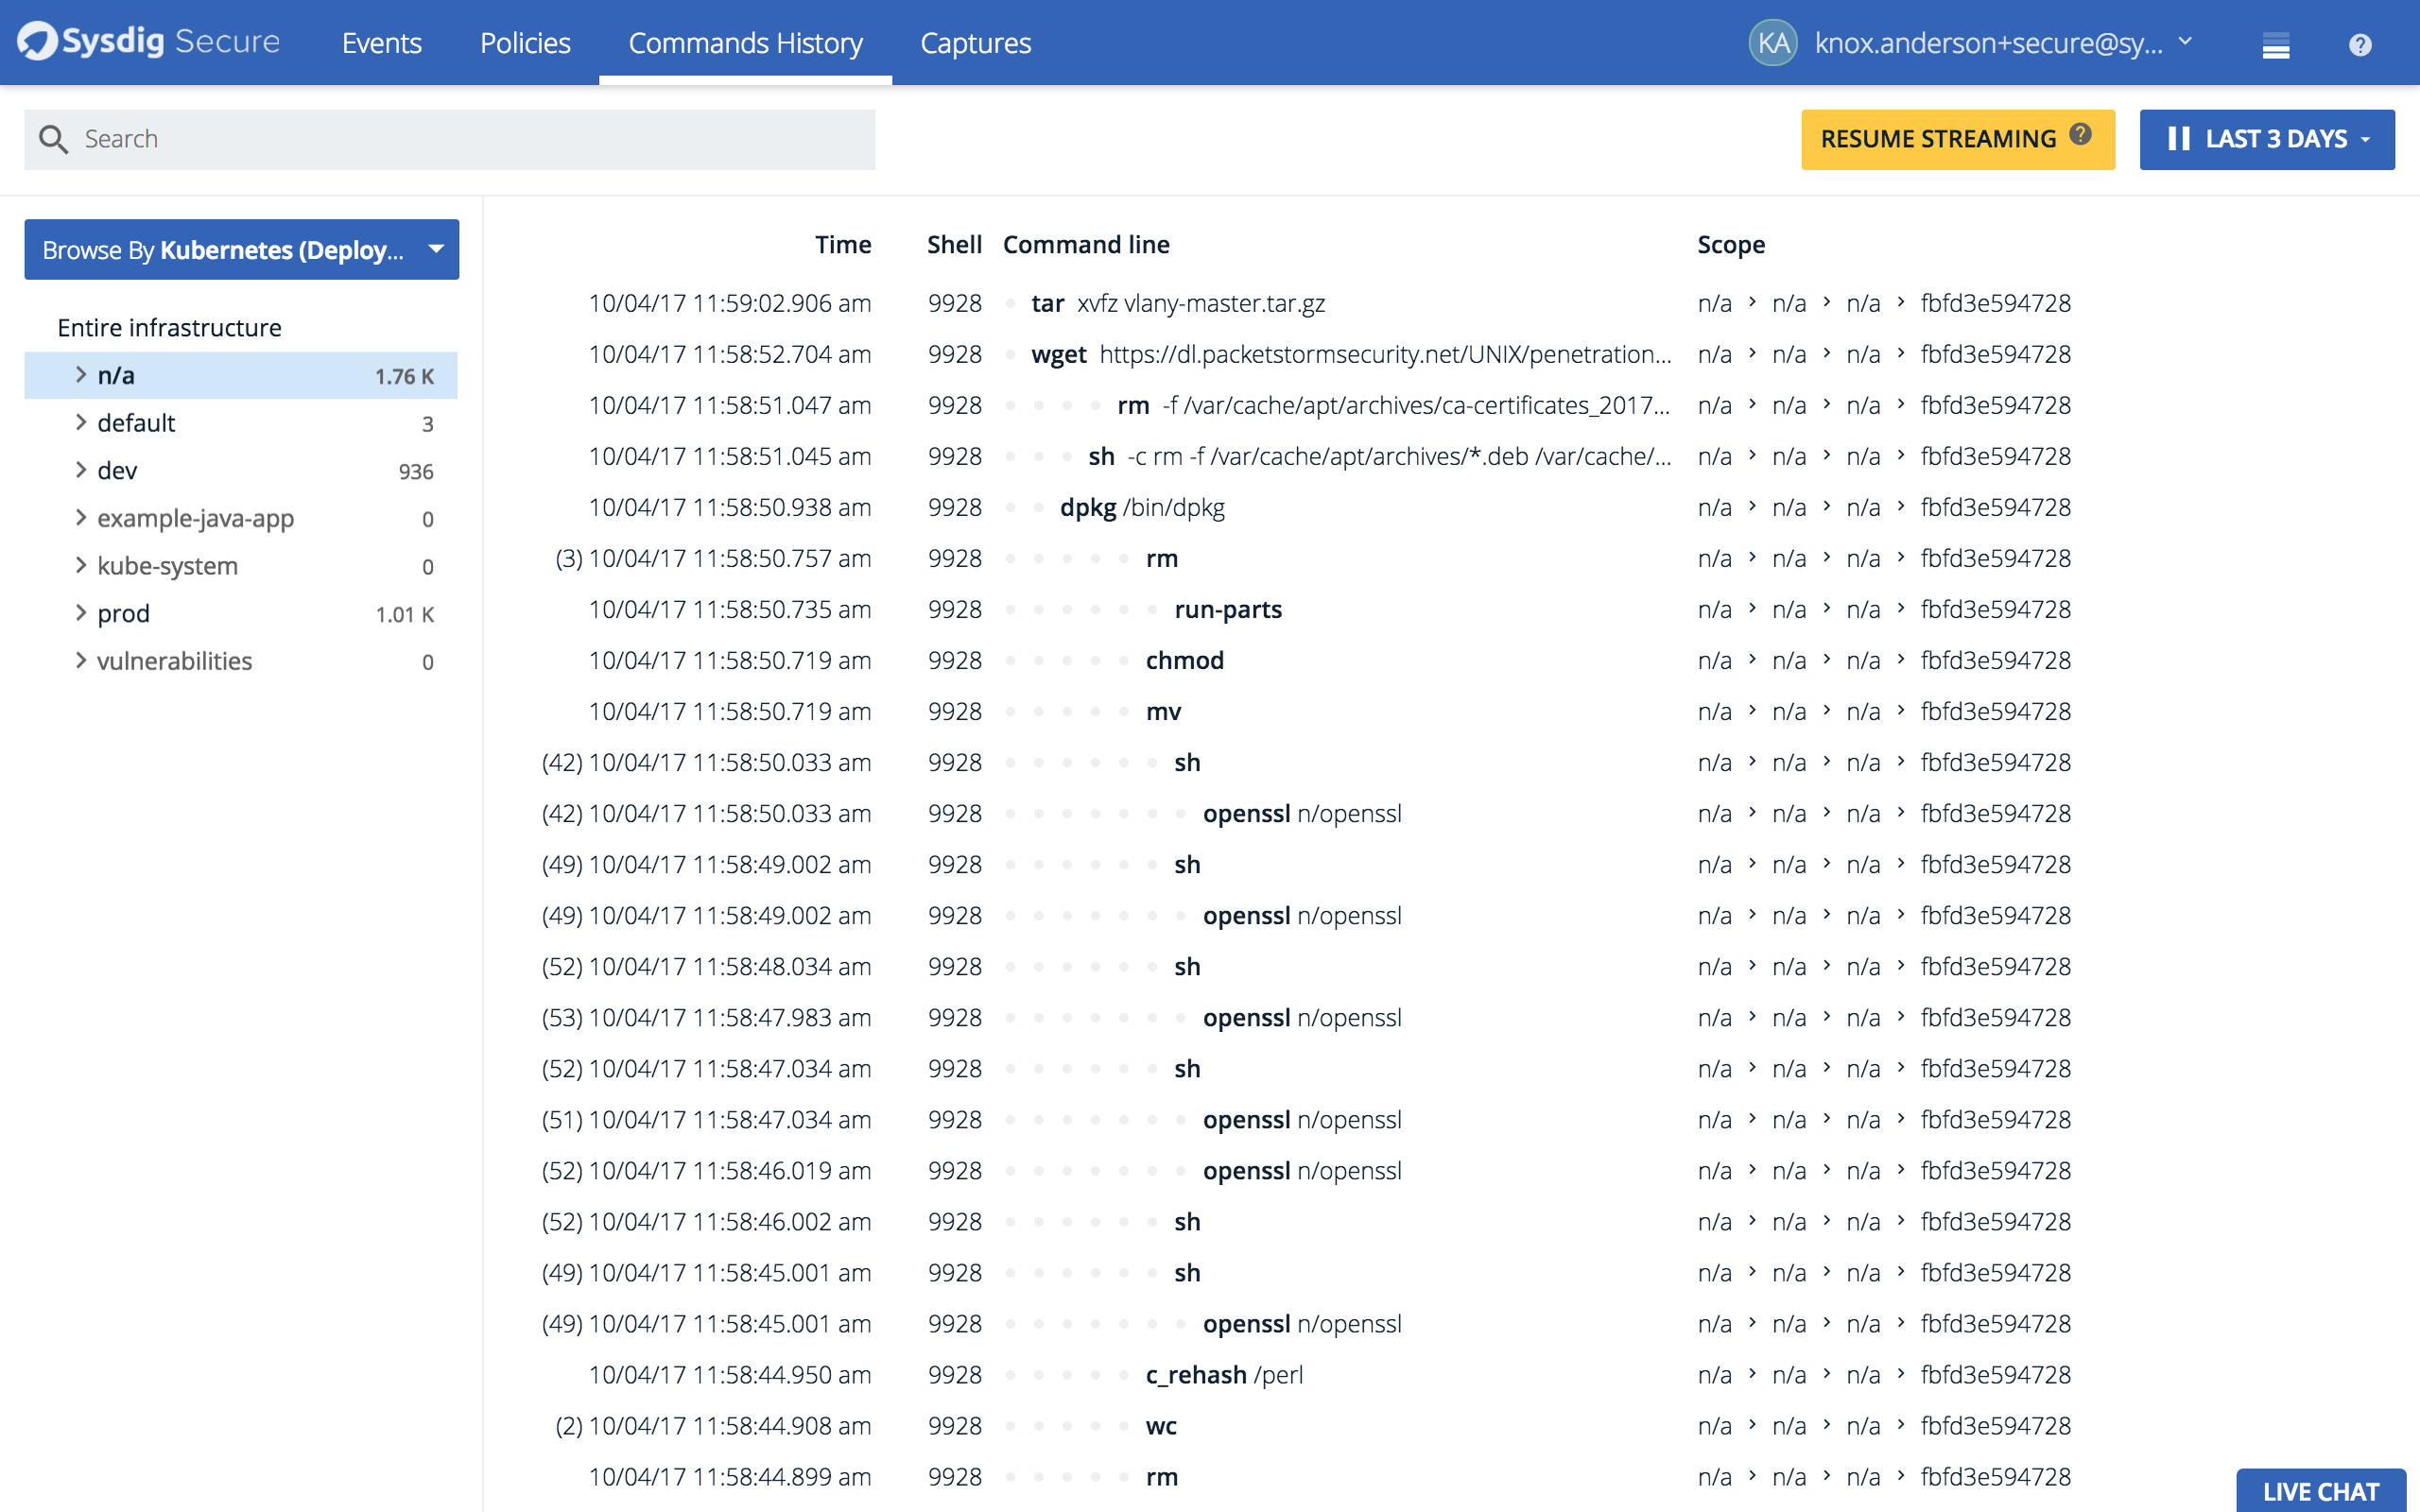2420x1512 pixels.
Task: Switch to the Captures tab
Action: pyautogui.click(x=976, y=43)
